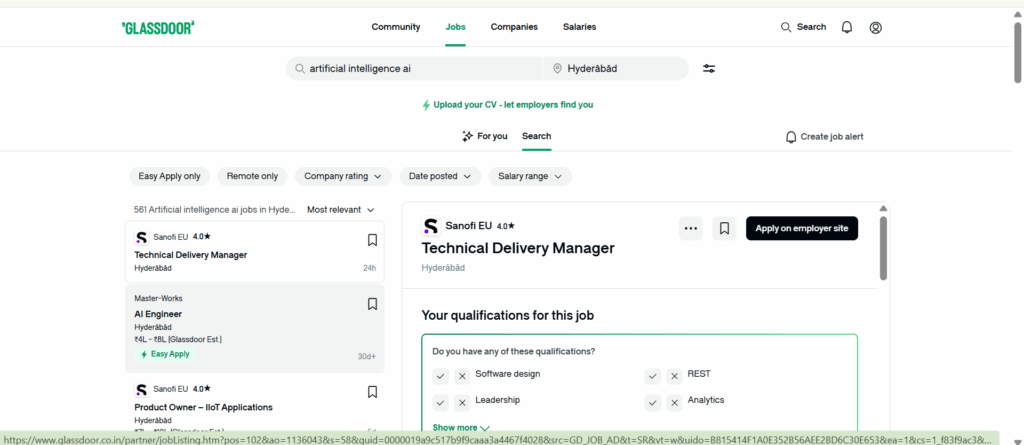Open notifications bell in the header
This screenshot has height=445, width=1024.
tap(847, 27)
